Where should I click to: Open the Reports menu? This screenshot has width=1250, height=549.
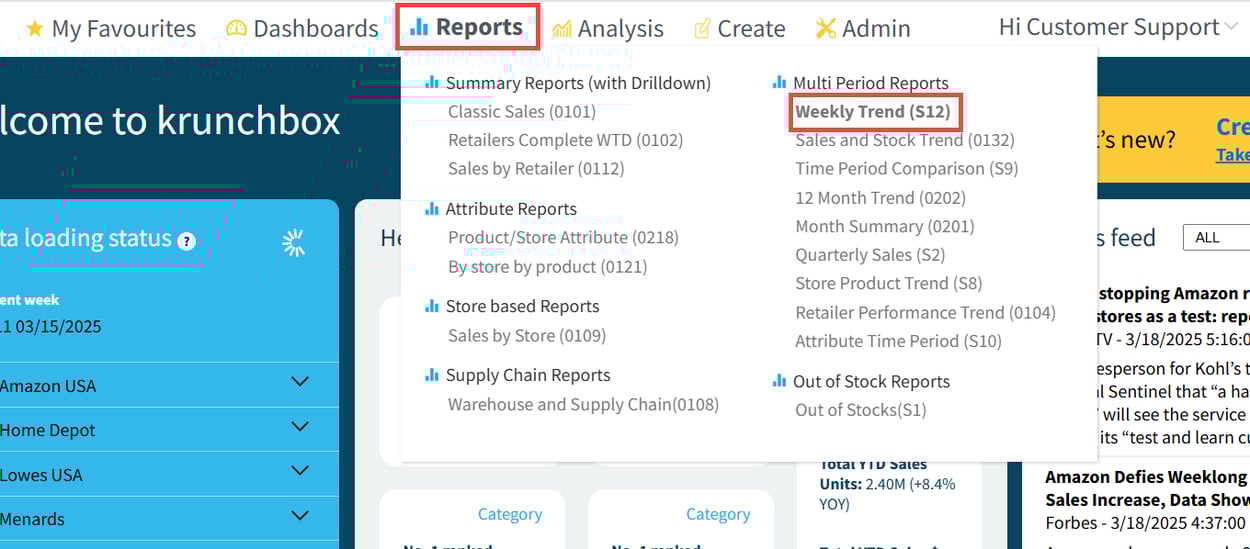tap(468, 28)
